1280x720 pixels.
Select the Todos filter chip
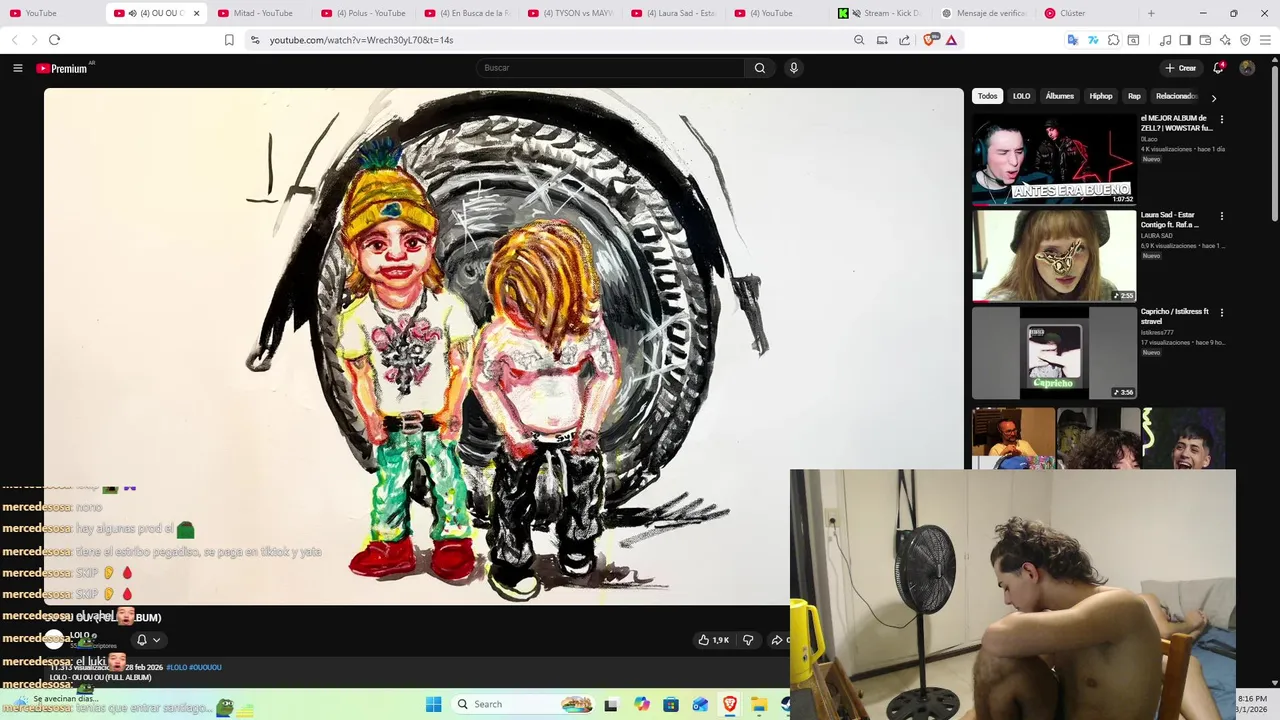tap(988, 96)
